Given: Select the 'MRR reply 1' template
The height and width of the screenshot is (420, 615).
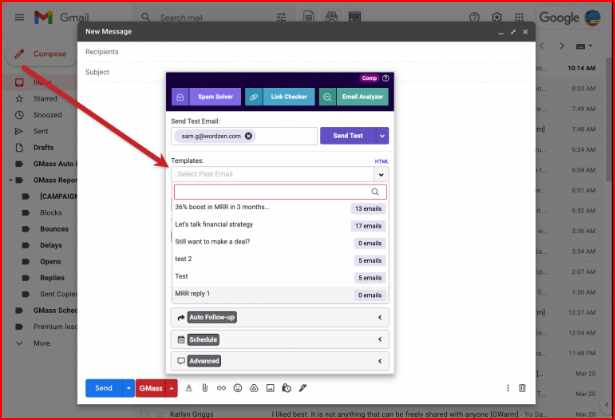Looking at the screenshot, I should tap(280, 295).
